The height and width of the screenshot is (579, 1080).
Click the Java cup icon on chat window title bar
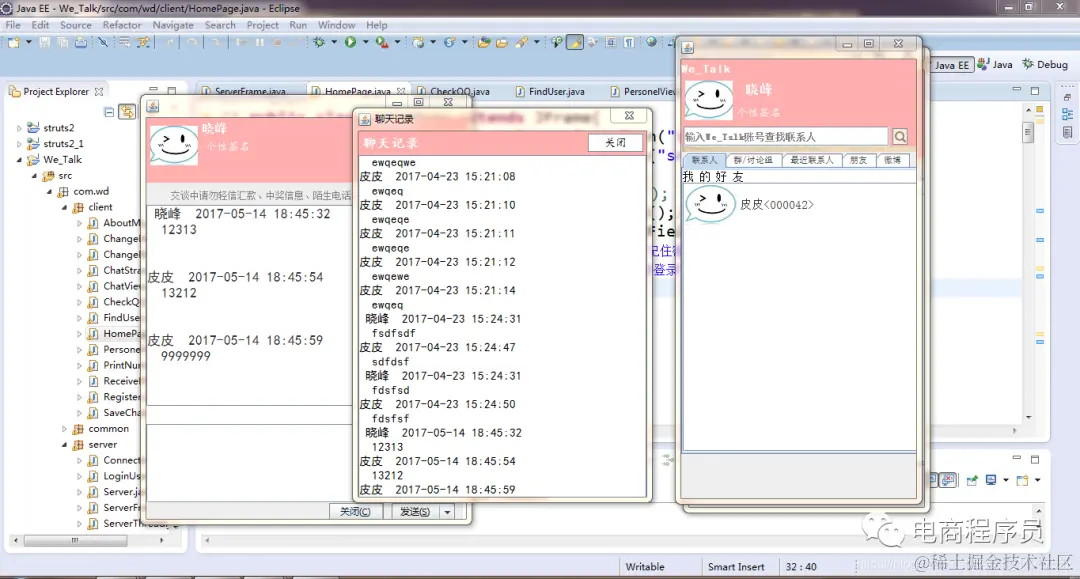tap(153, 106)
